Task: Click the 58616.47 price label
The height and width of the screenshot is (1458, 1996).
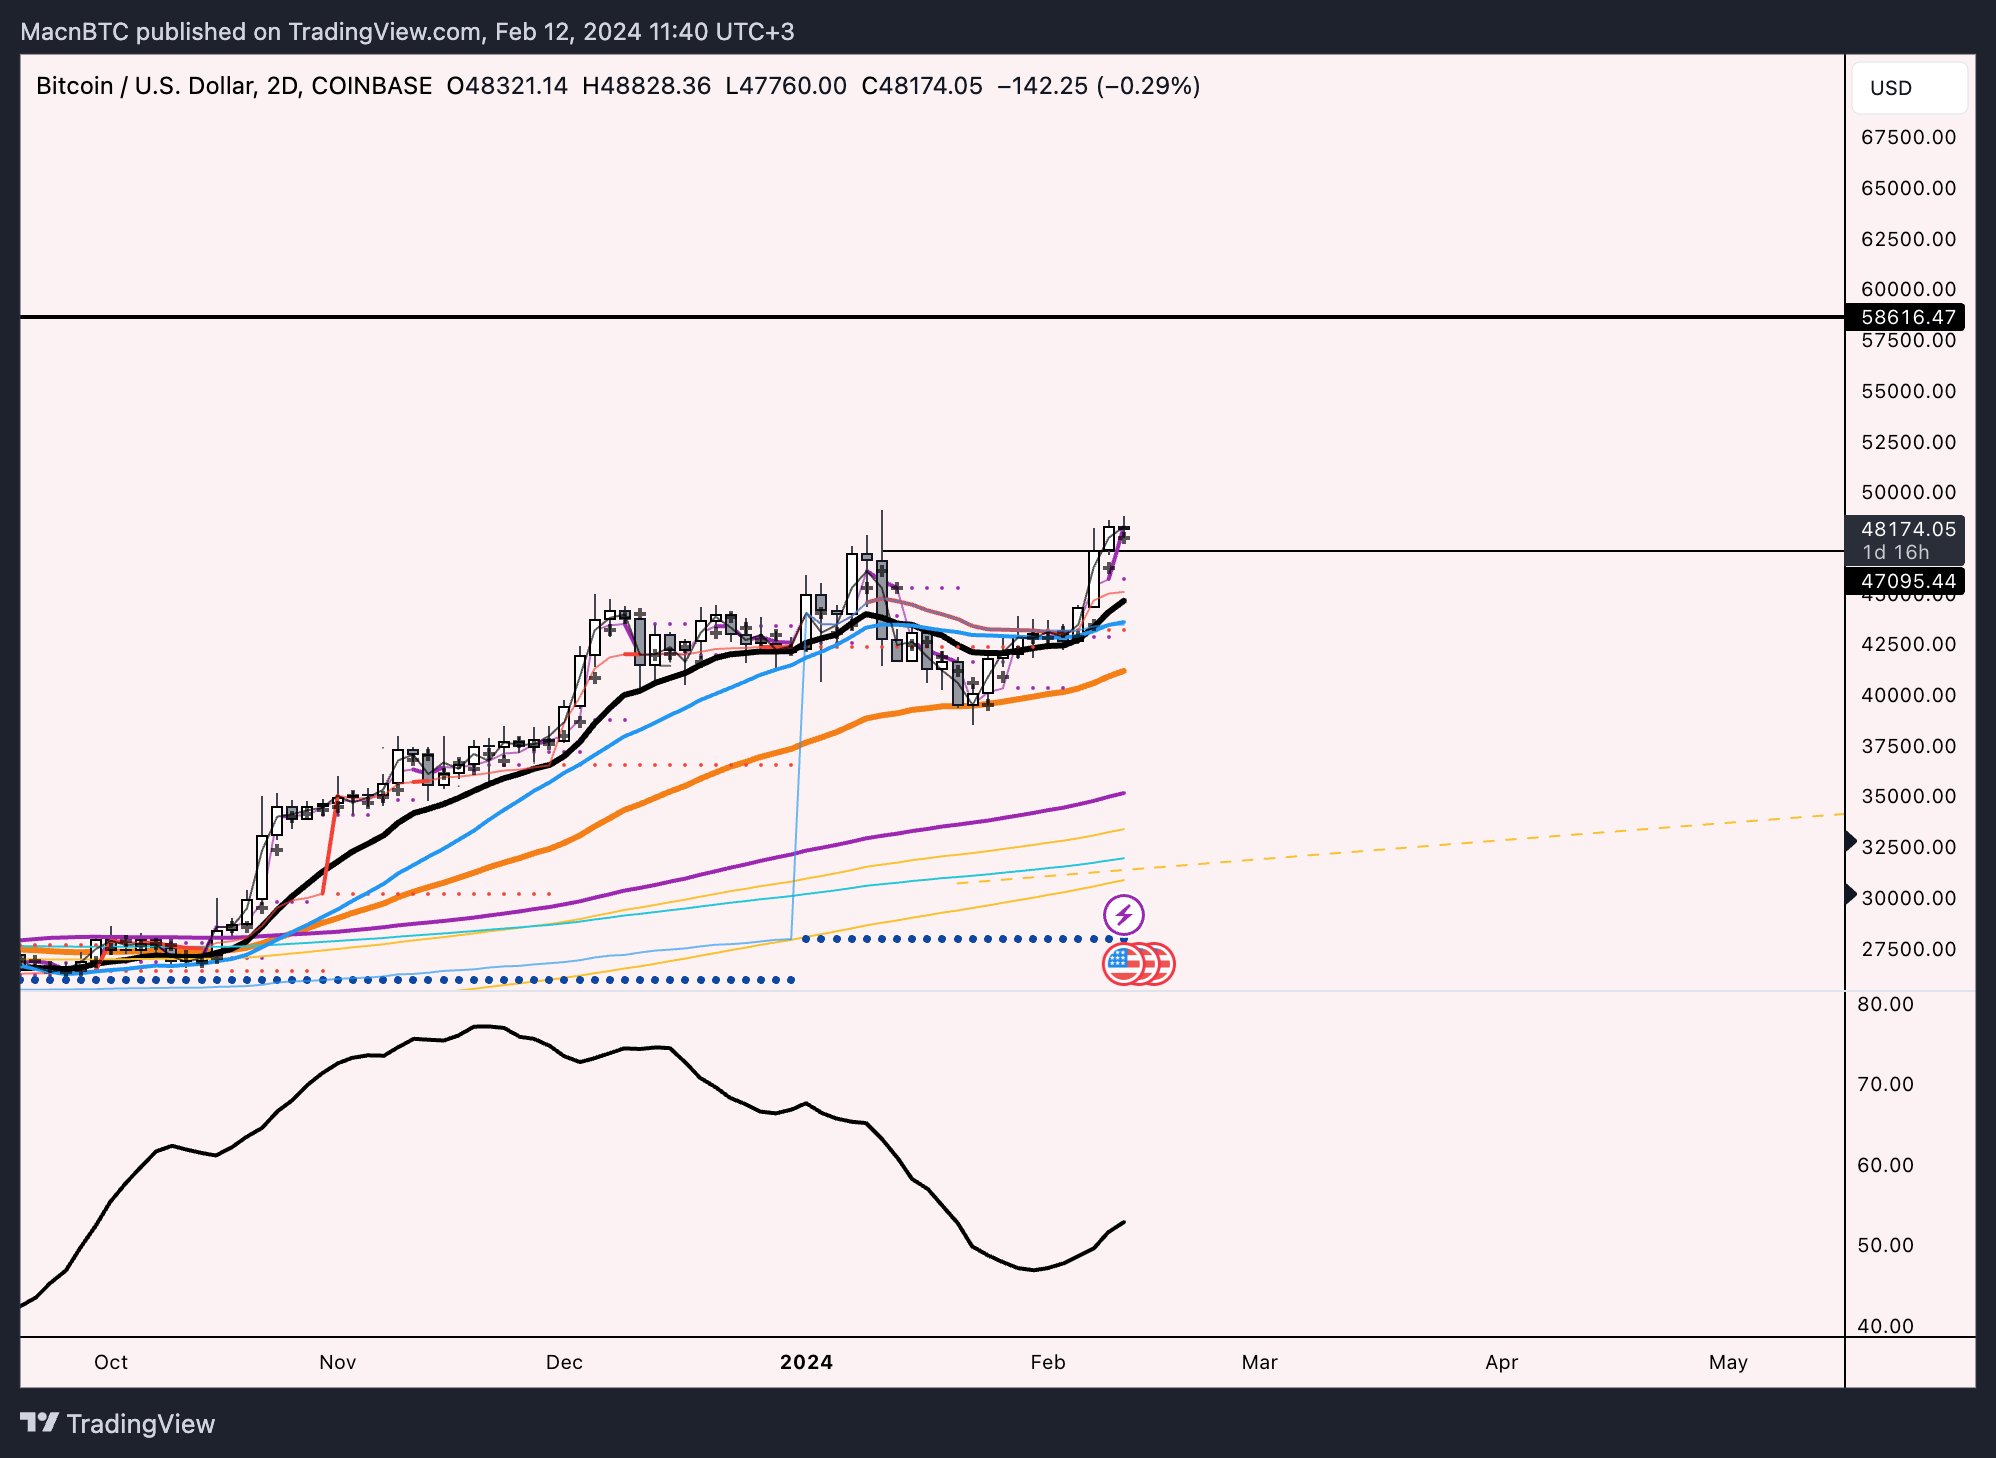Action: coord(1905,317)
